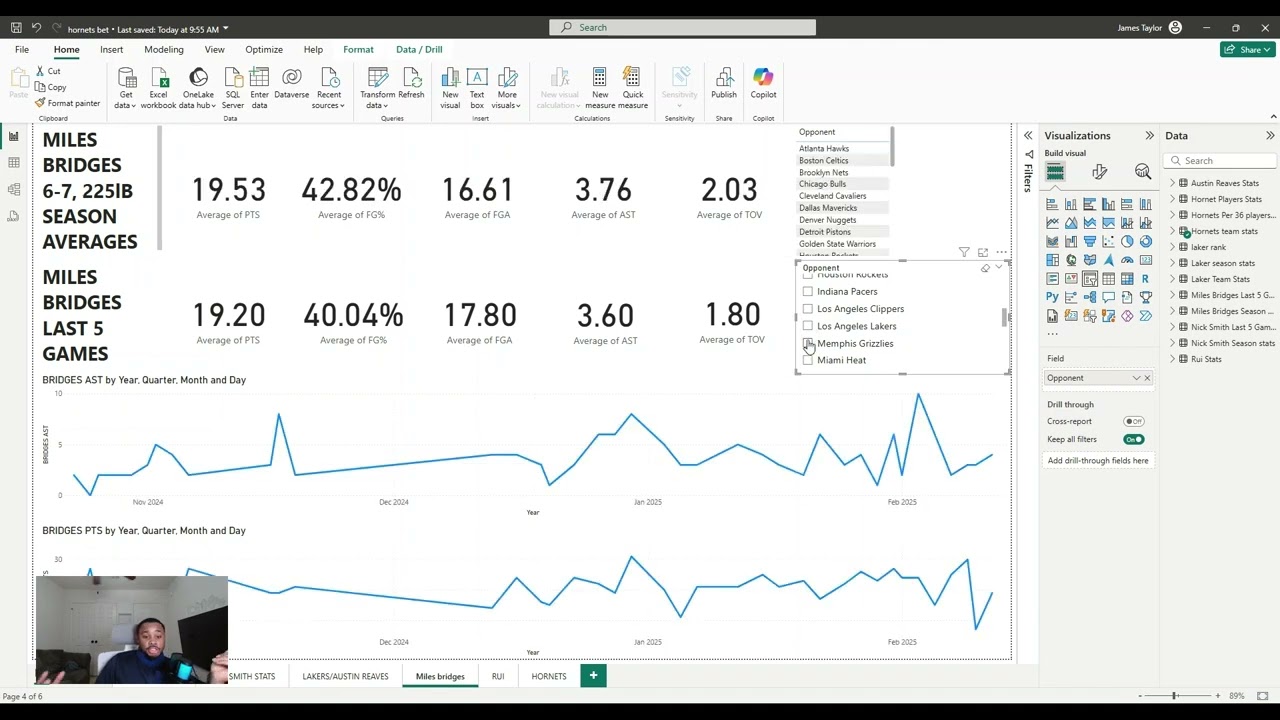Click Add drill-through fields here well
Viewport: 1280px width, 720px height.
[1098, 461]
